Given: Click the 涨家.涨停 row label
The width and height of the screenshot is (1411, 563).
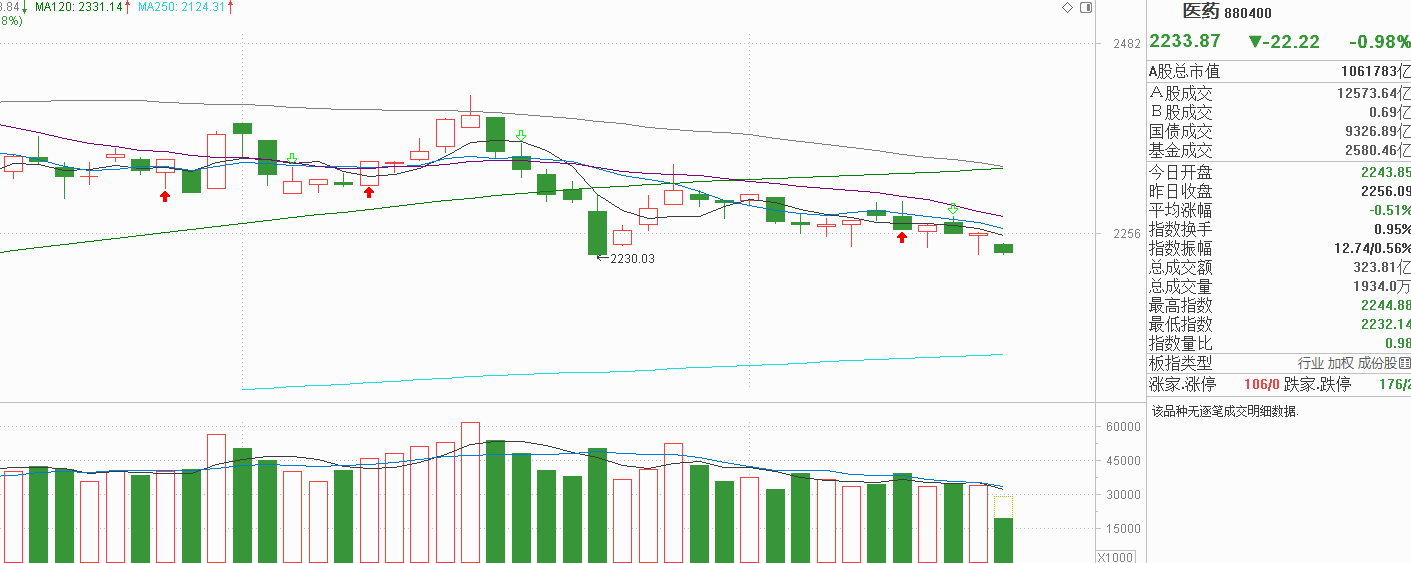Looking at the screenshot, I should [x=1182, y=384].
